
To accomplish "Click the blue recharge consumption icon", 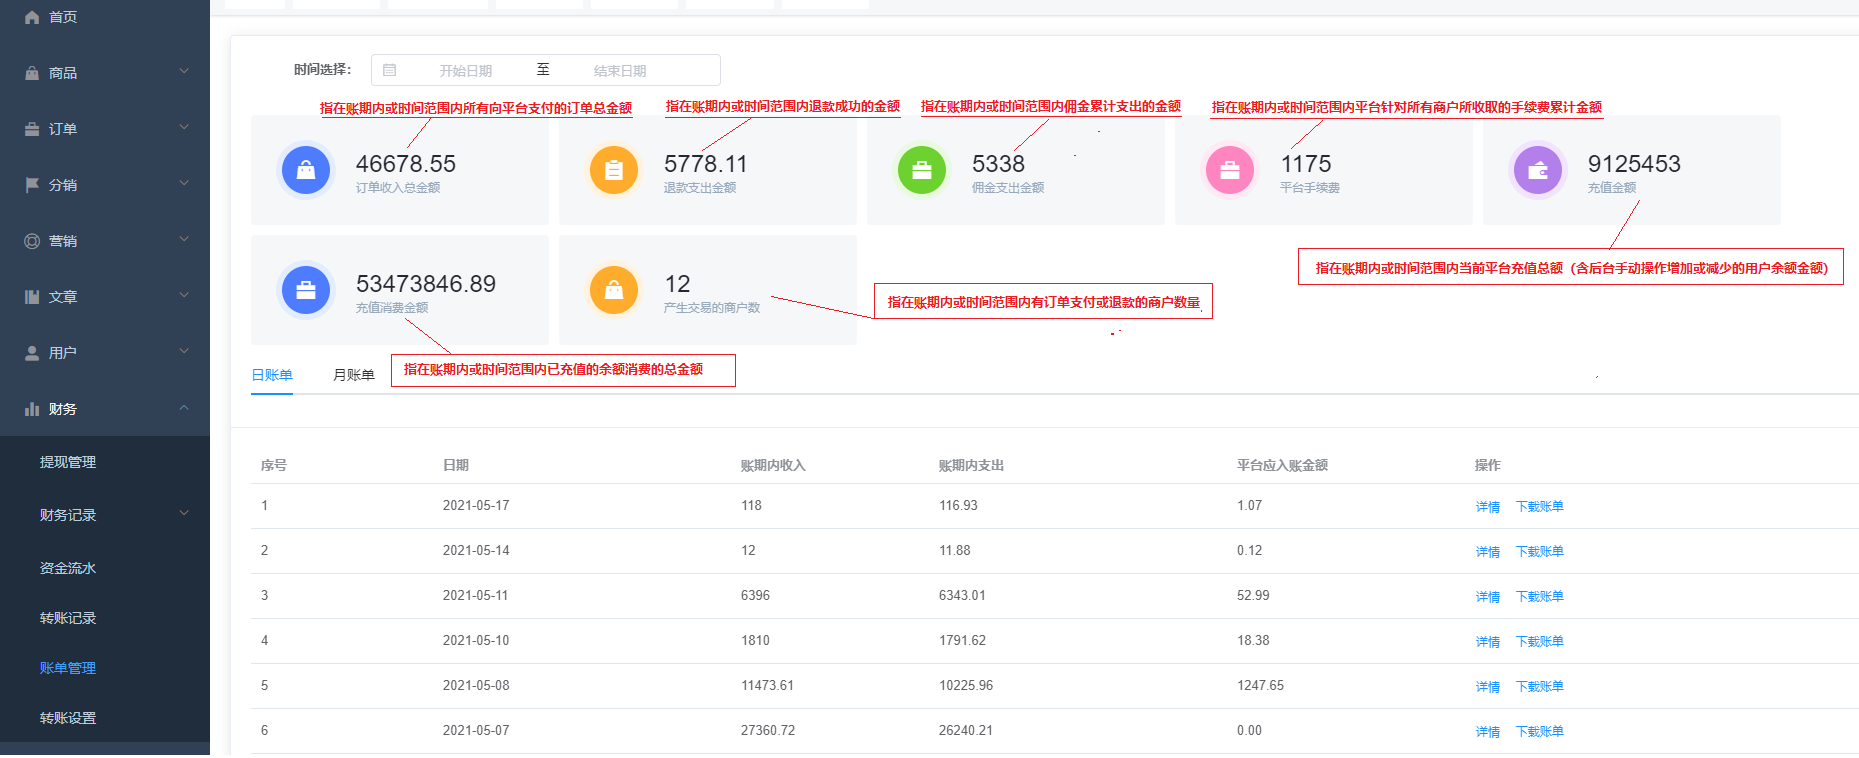I will tap(306, 291).
